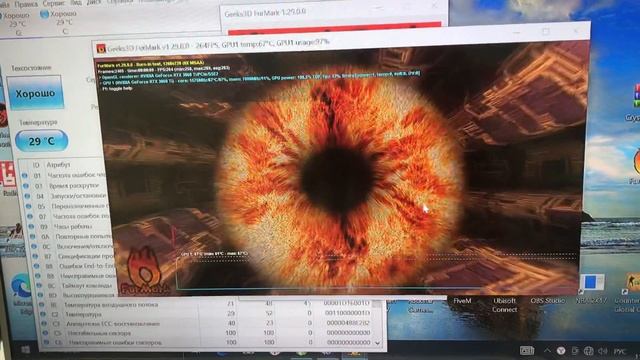Click the ID column header
640x360 pixels.
(x=36, y=165)
